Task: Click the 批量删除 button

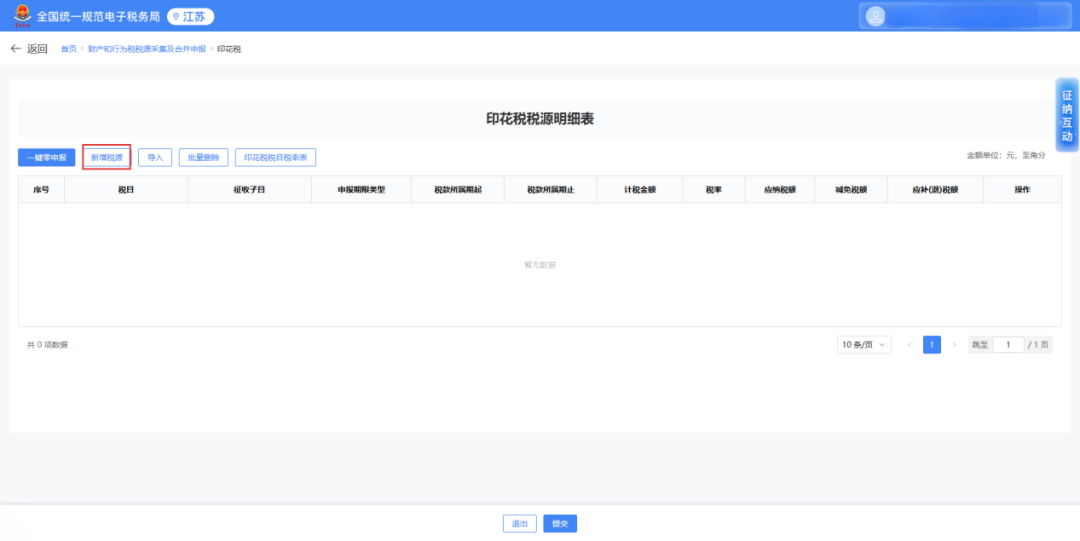Action: pyautogui.click(x=203, y=157)
